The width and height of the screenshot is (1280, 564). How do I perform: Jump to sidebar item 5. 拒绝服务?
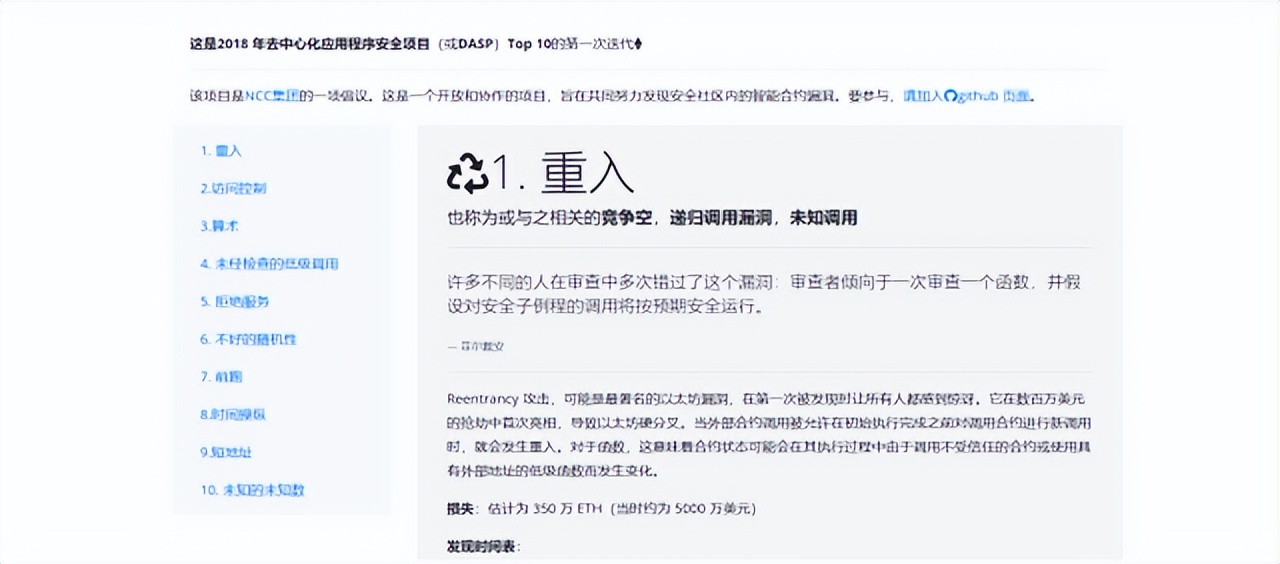(x=234, y=301)
